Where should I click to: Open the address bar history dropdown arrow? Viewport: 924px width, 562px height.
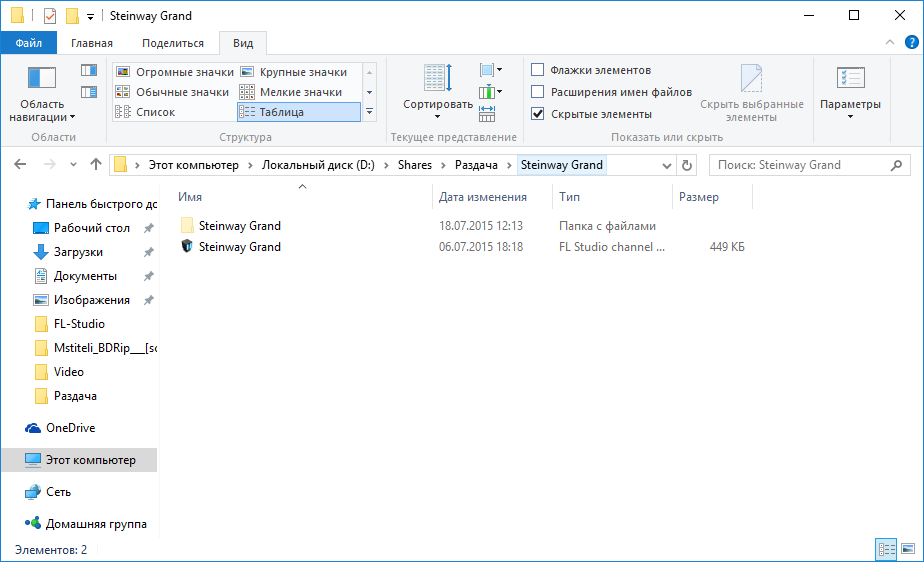tap(667, 165)
